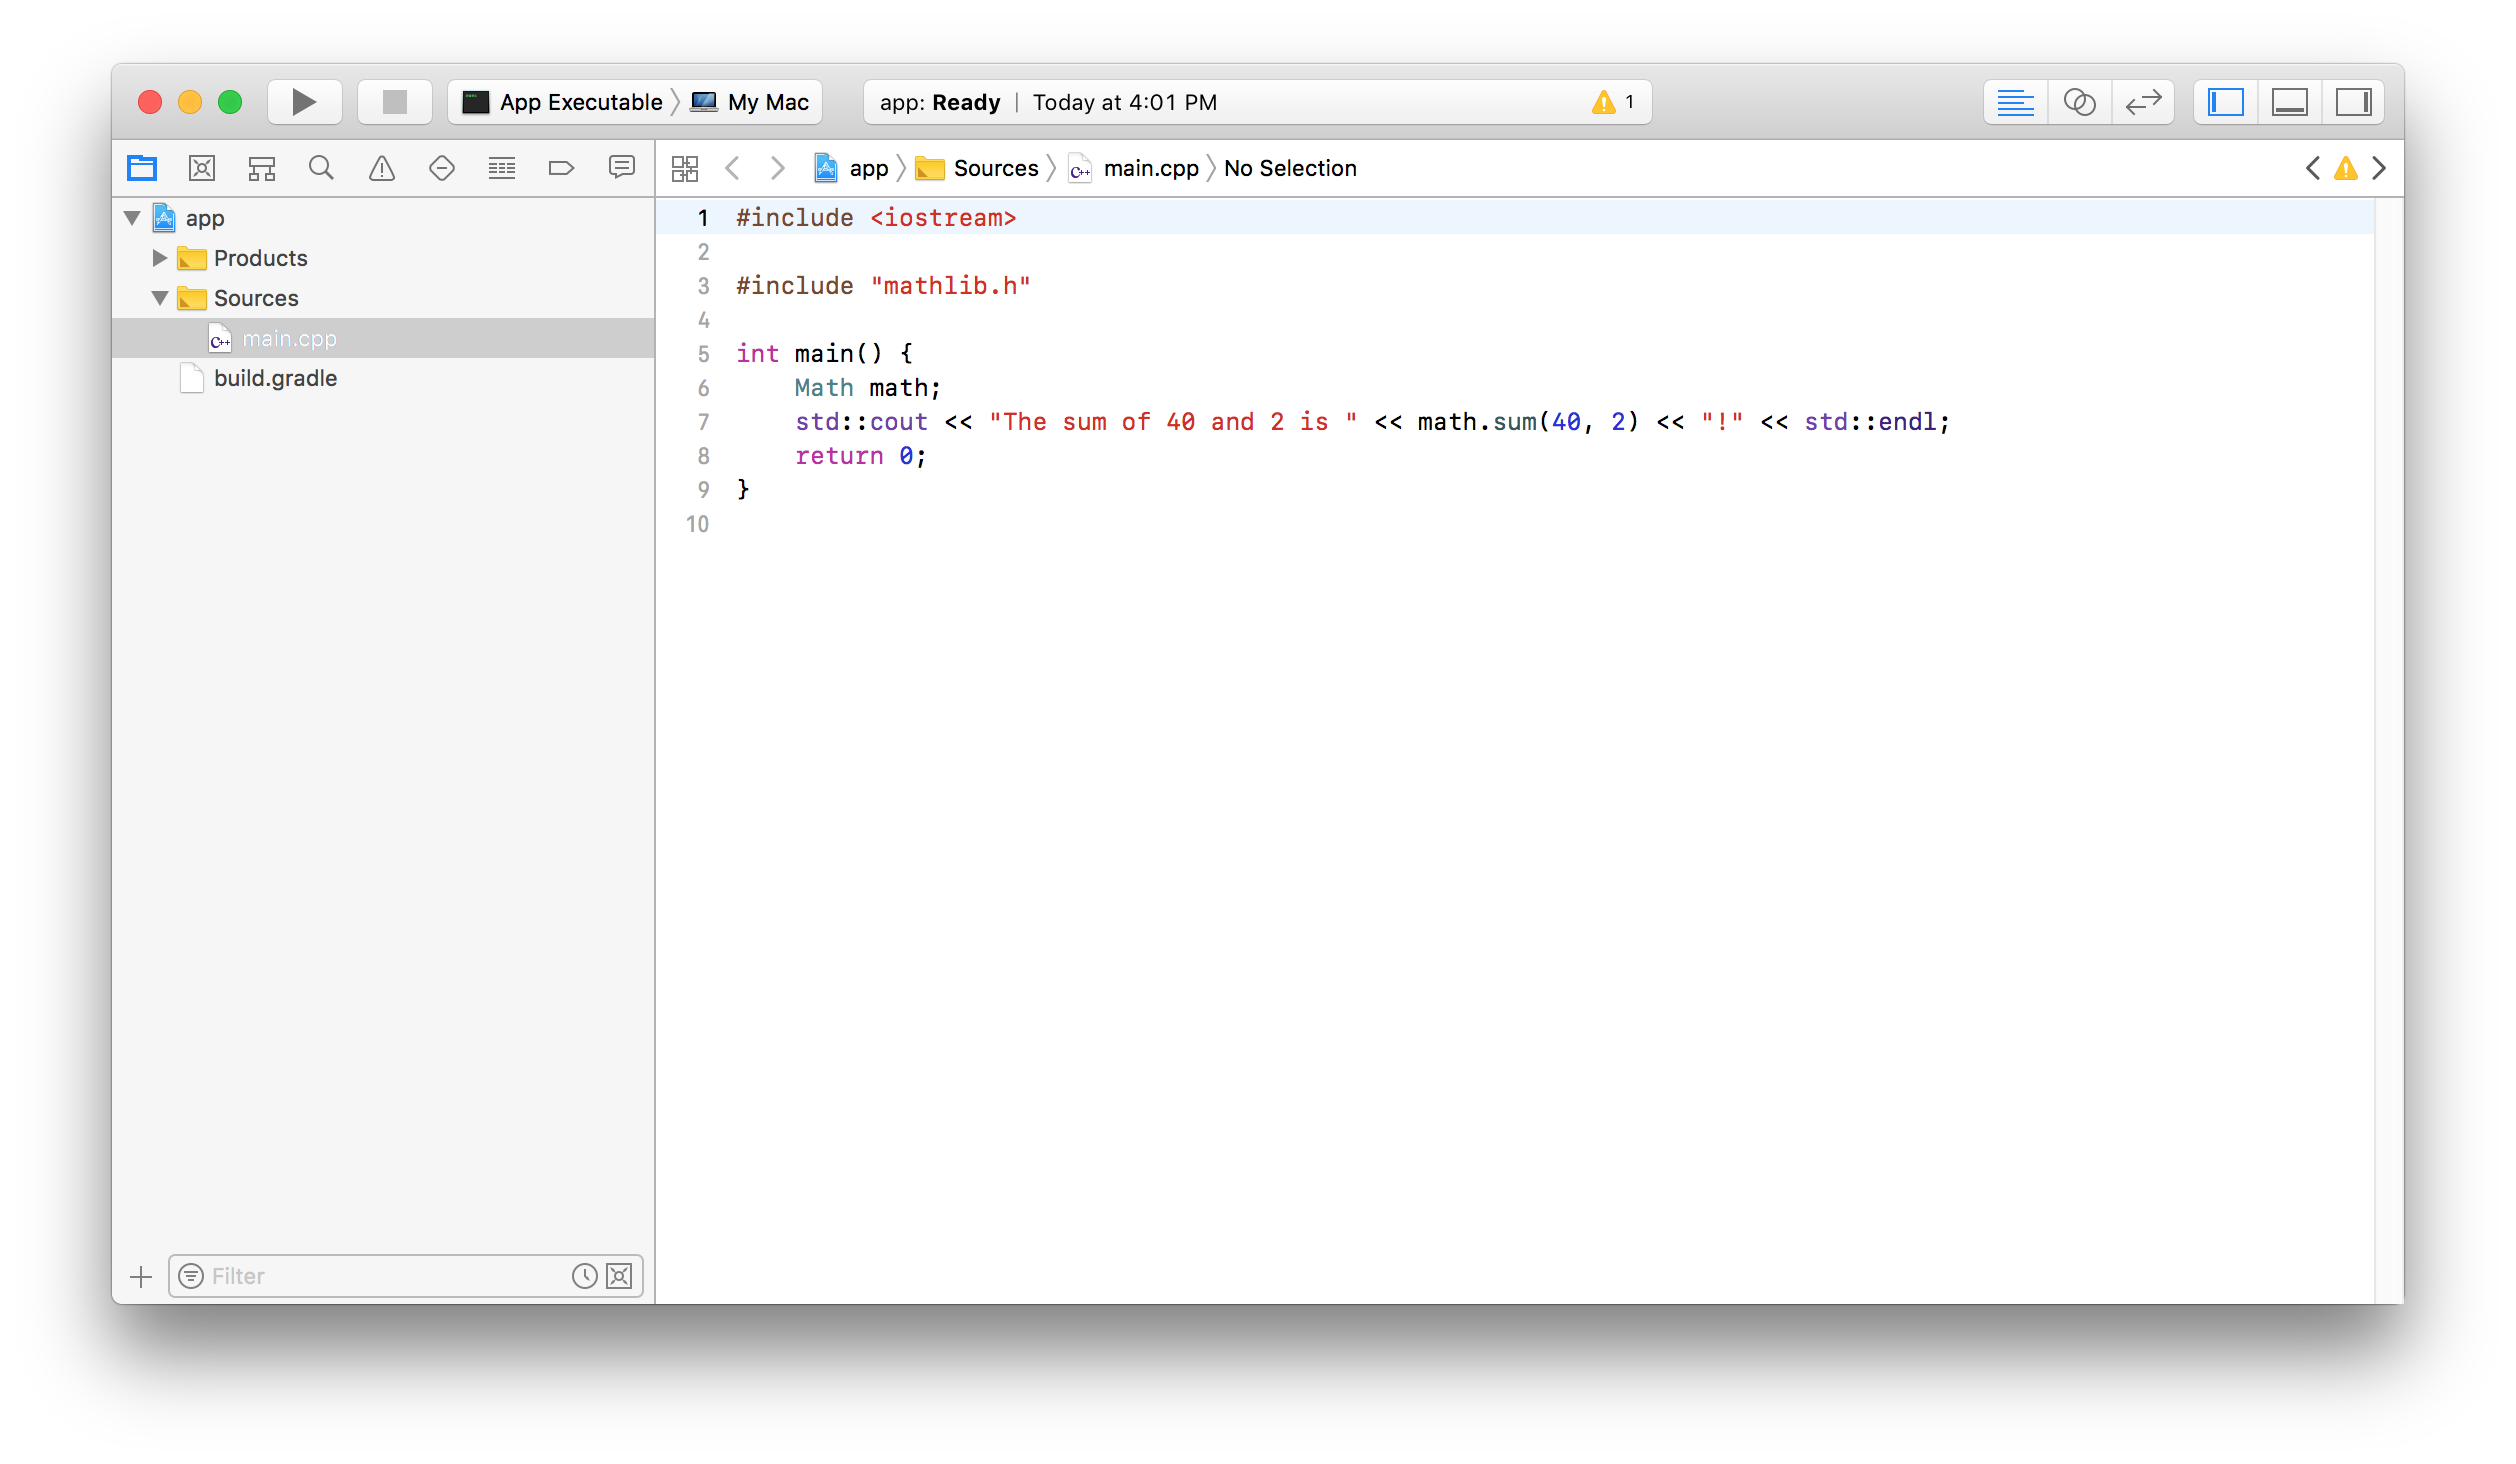Click the Run button to build app

[x=305, y=101]
